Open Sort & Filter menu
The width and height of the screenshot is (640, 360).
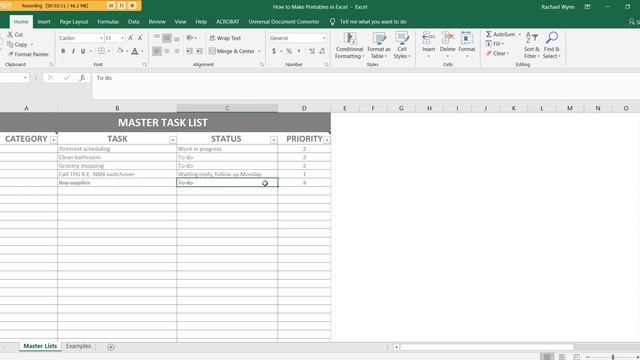[x=531, y=45]
